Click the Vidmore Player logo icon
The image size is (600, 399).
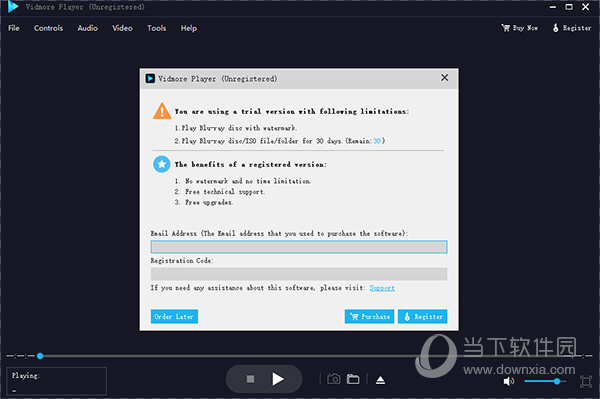pos(13,7)
